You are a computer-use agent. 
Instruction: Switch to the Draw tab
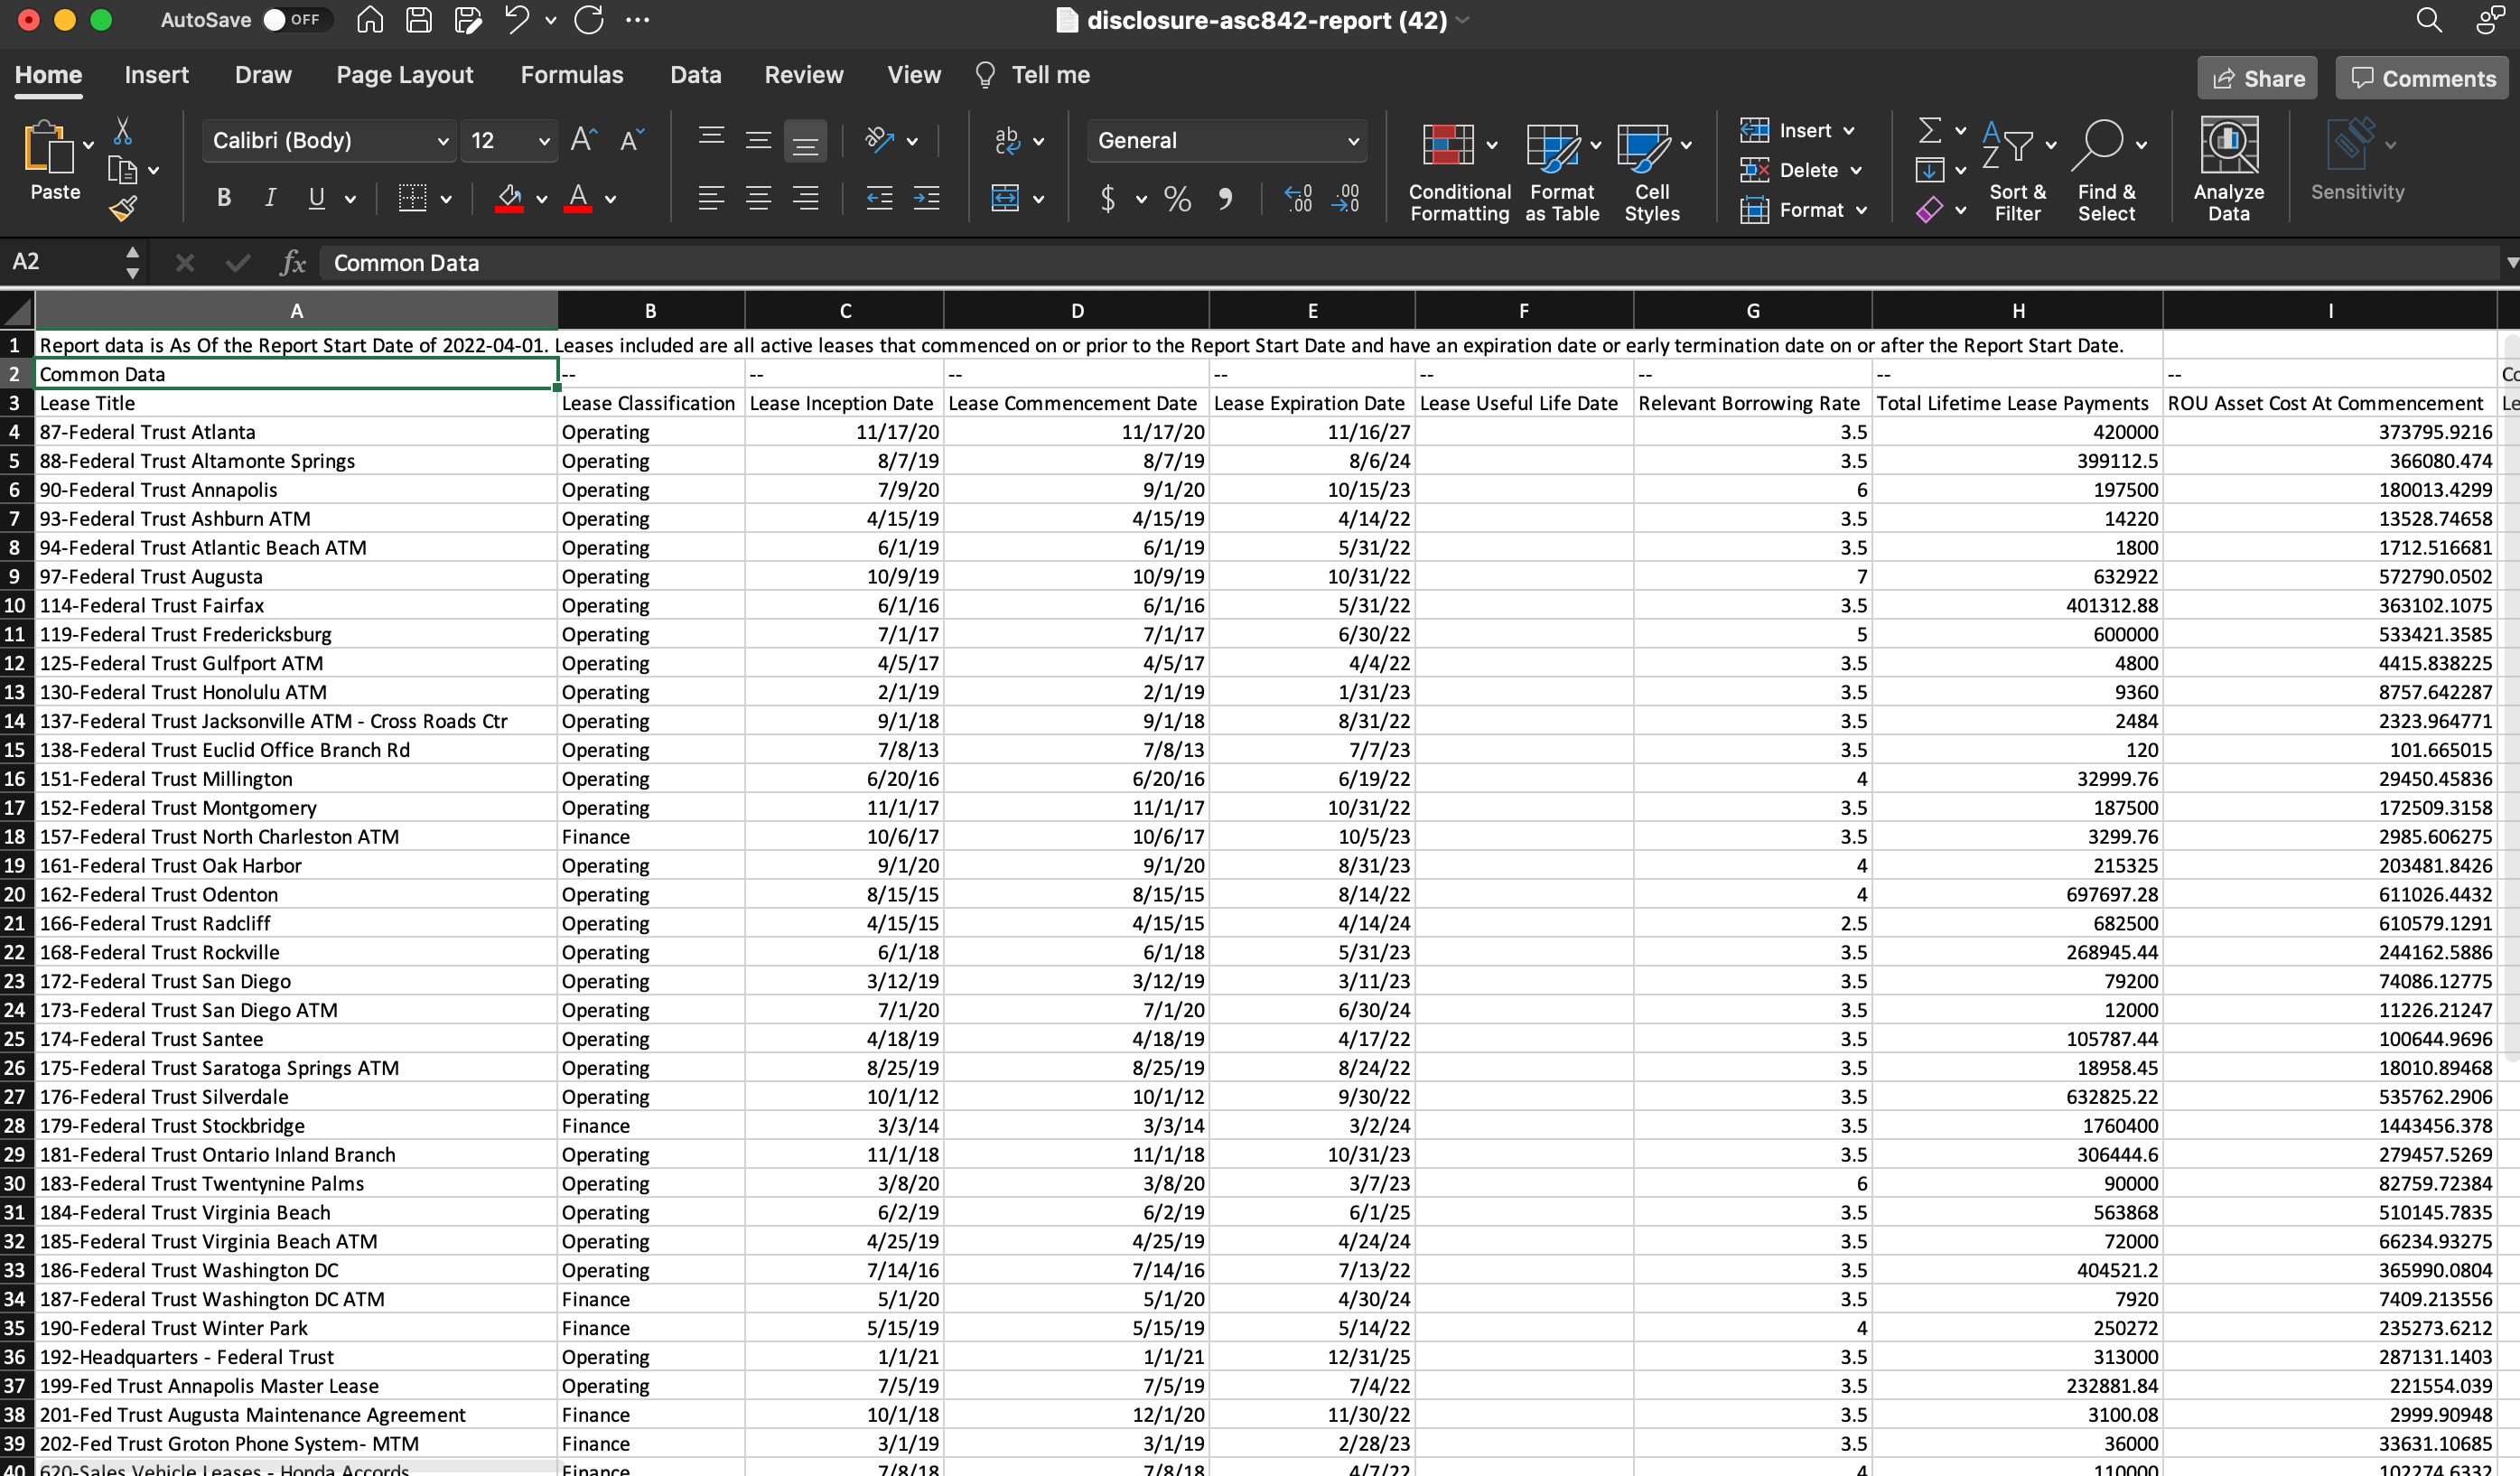pyautogui.click(x=263, y=75)
